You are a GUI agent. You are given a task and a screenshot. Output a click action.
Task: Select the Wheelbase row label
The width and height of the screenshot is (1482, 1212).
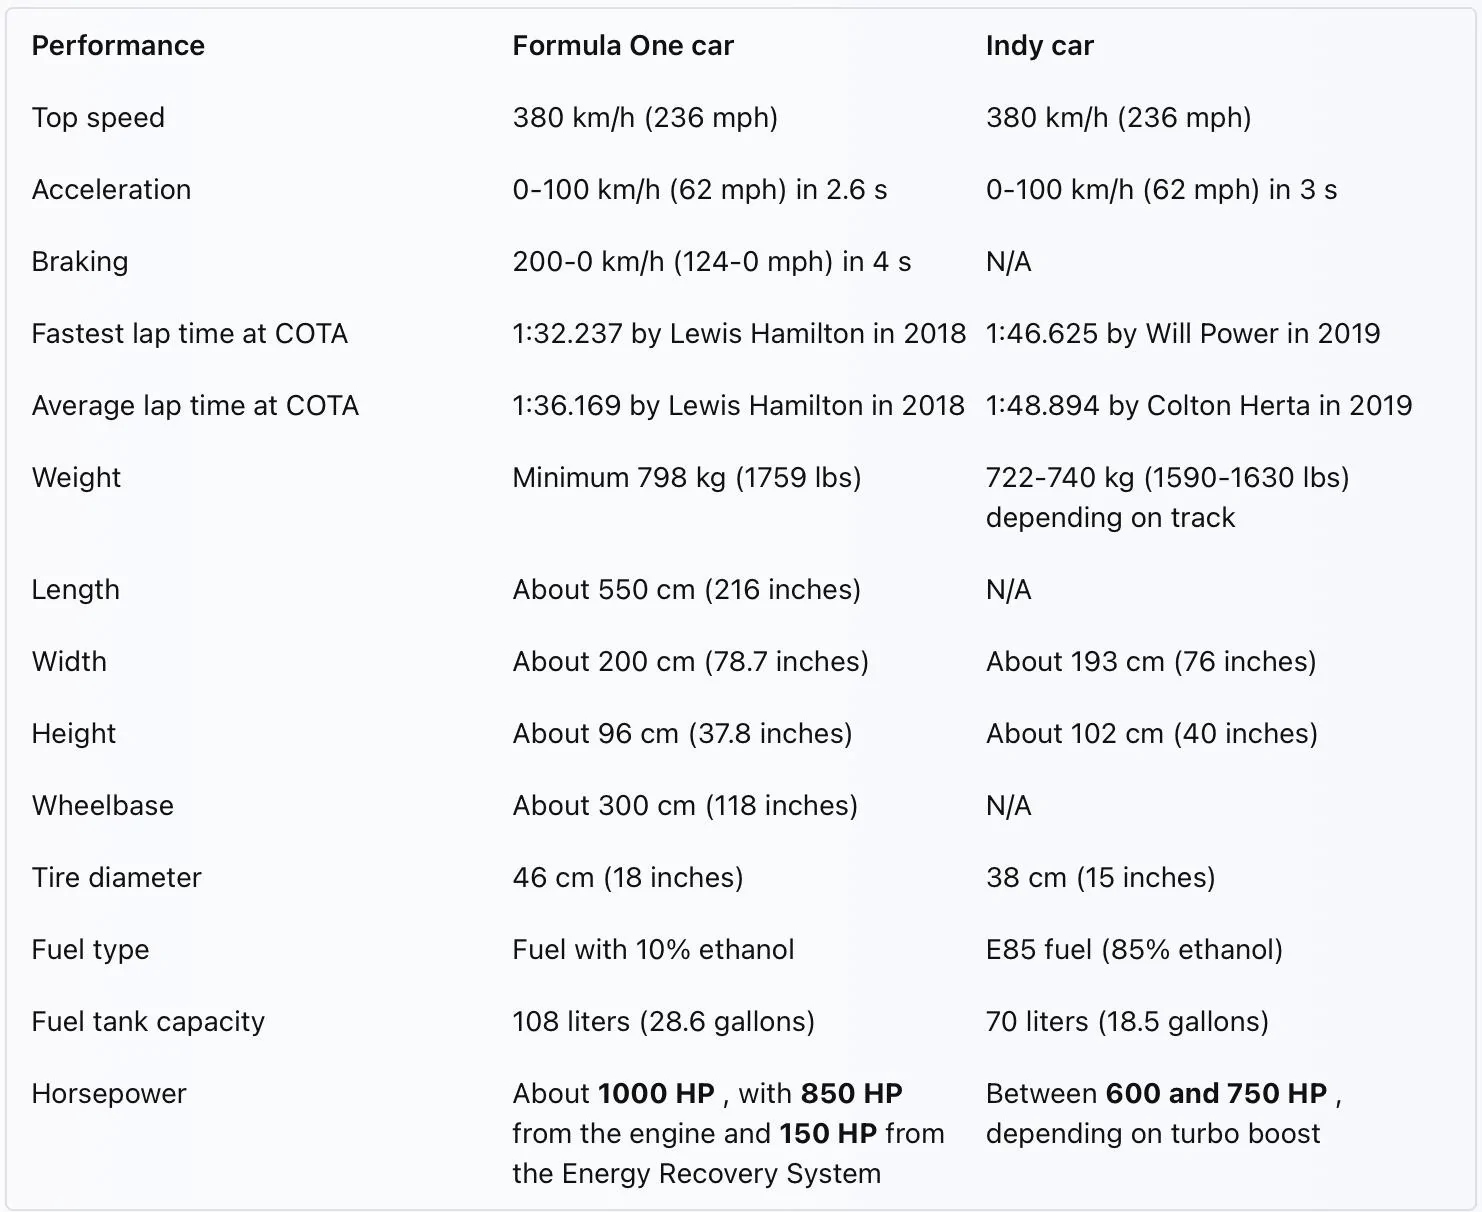[x=103, y=806]
